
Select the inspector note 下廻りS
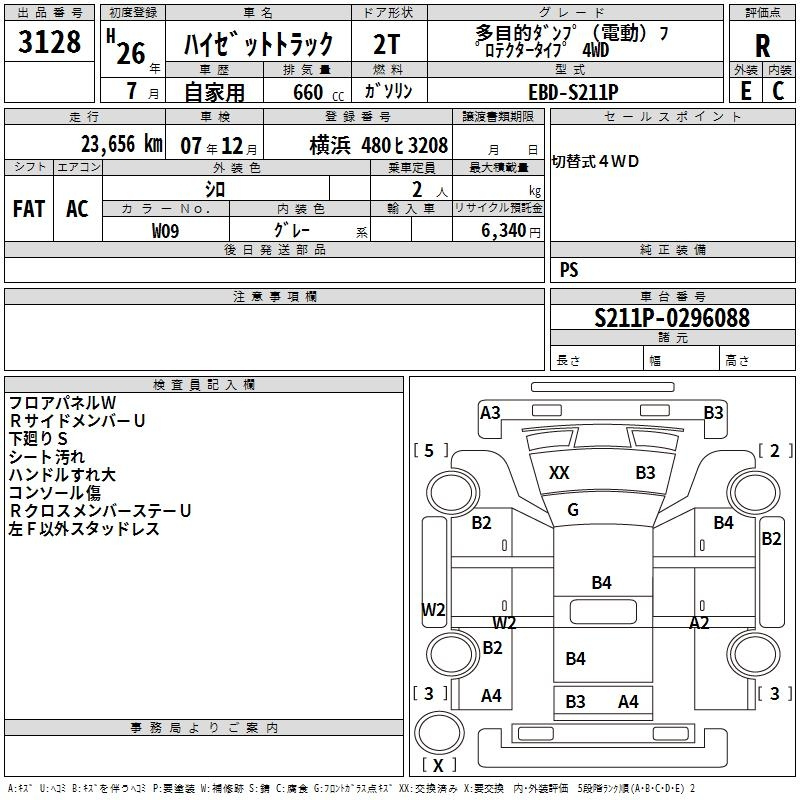(x=38, y=439)
